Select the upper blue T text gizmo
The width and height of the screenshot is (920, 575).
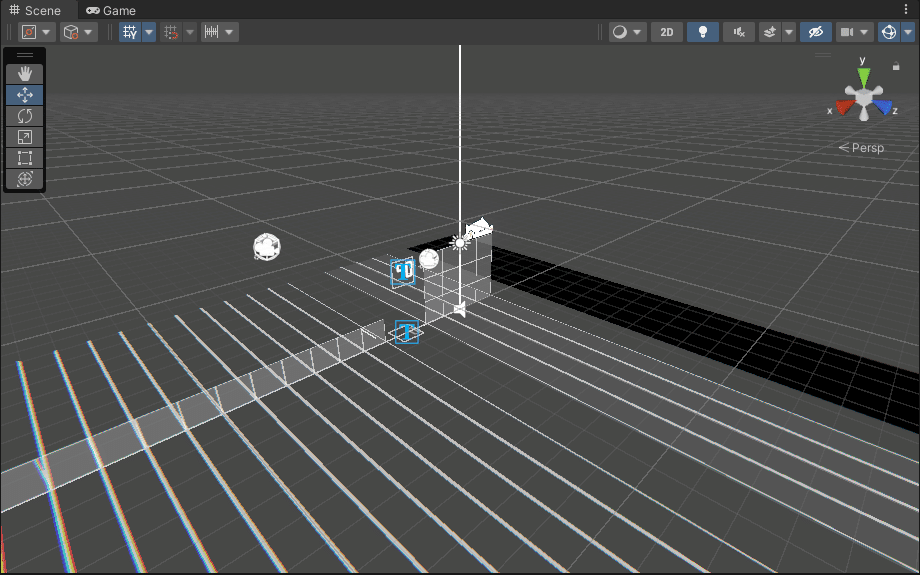[x=403, y=272]
